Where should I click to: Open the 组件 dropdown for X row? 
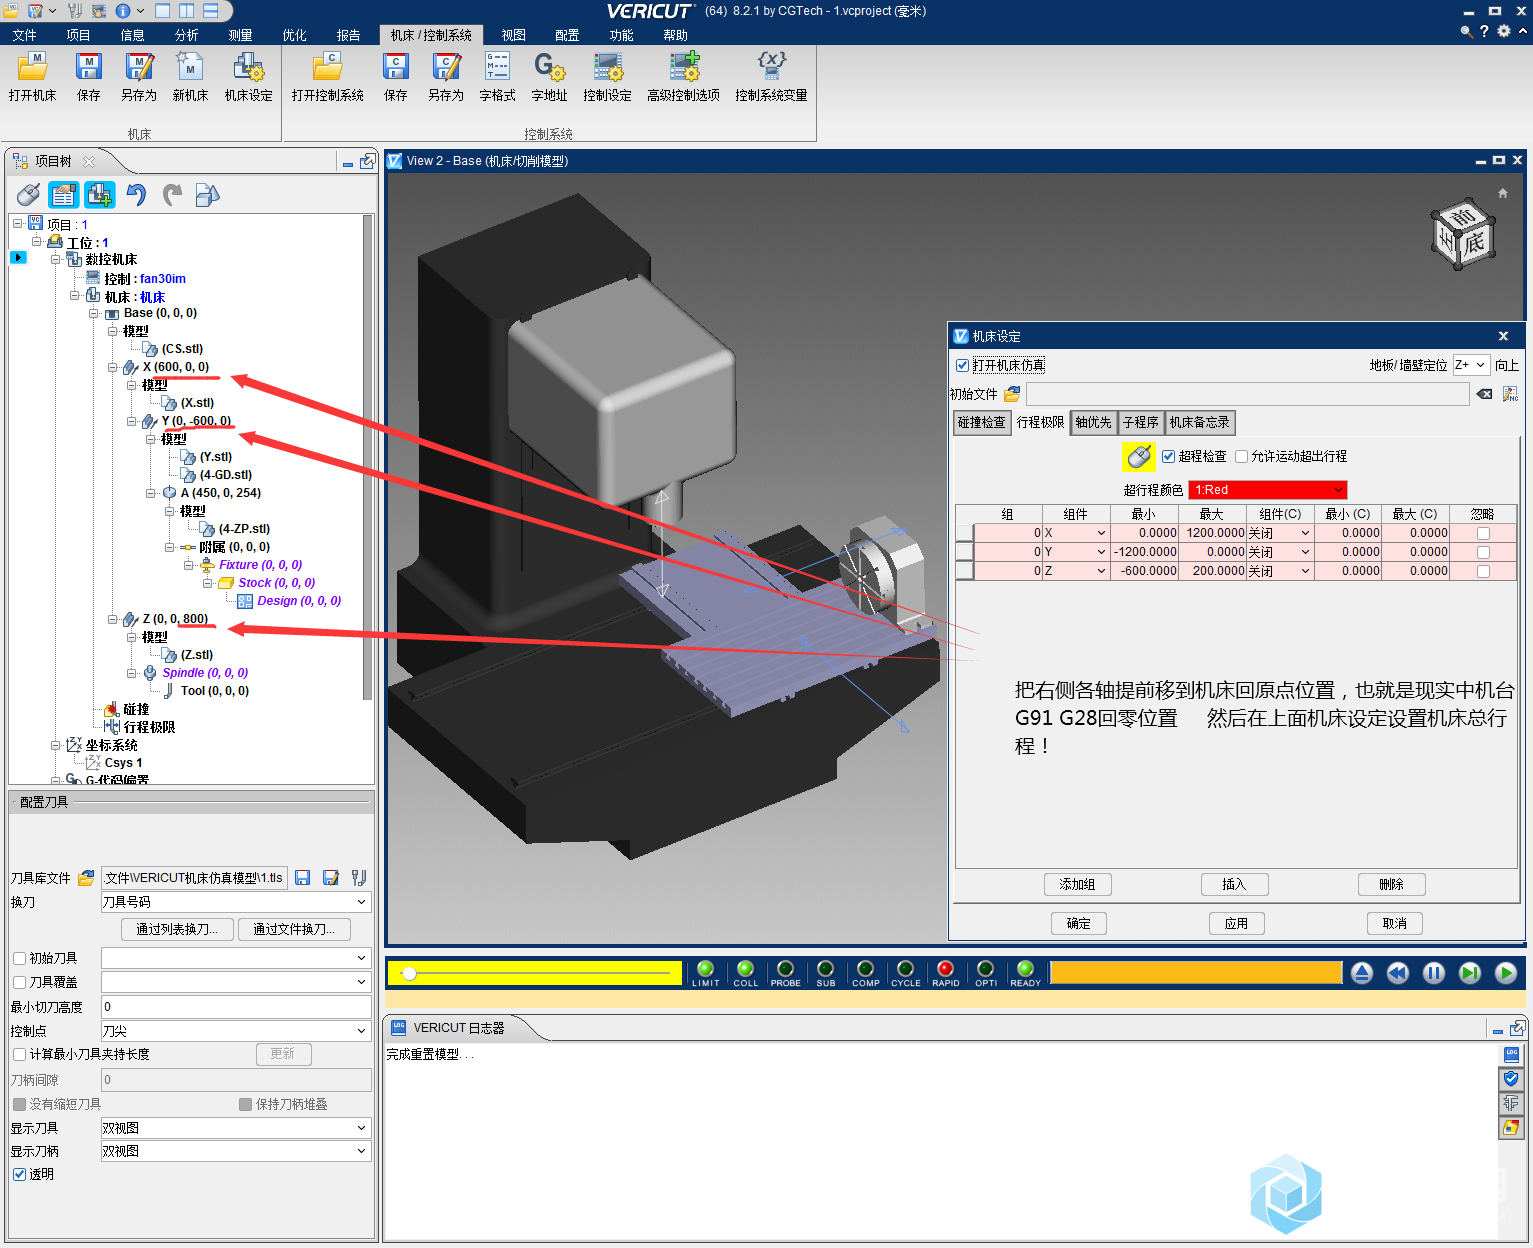point(1076,533)
